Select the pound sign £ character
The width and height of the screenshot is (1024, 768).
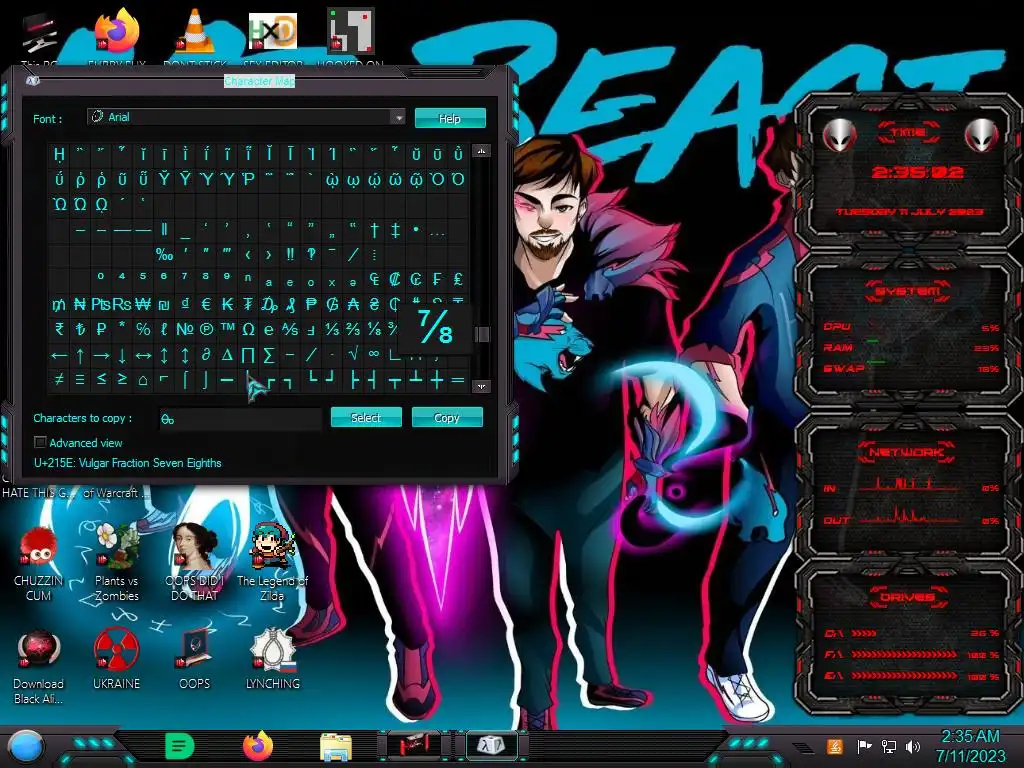pyautogui.click(x=458, y=280)
